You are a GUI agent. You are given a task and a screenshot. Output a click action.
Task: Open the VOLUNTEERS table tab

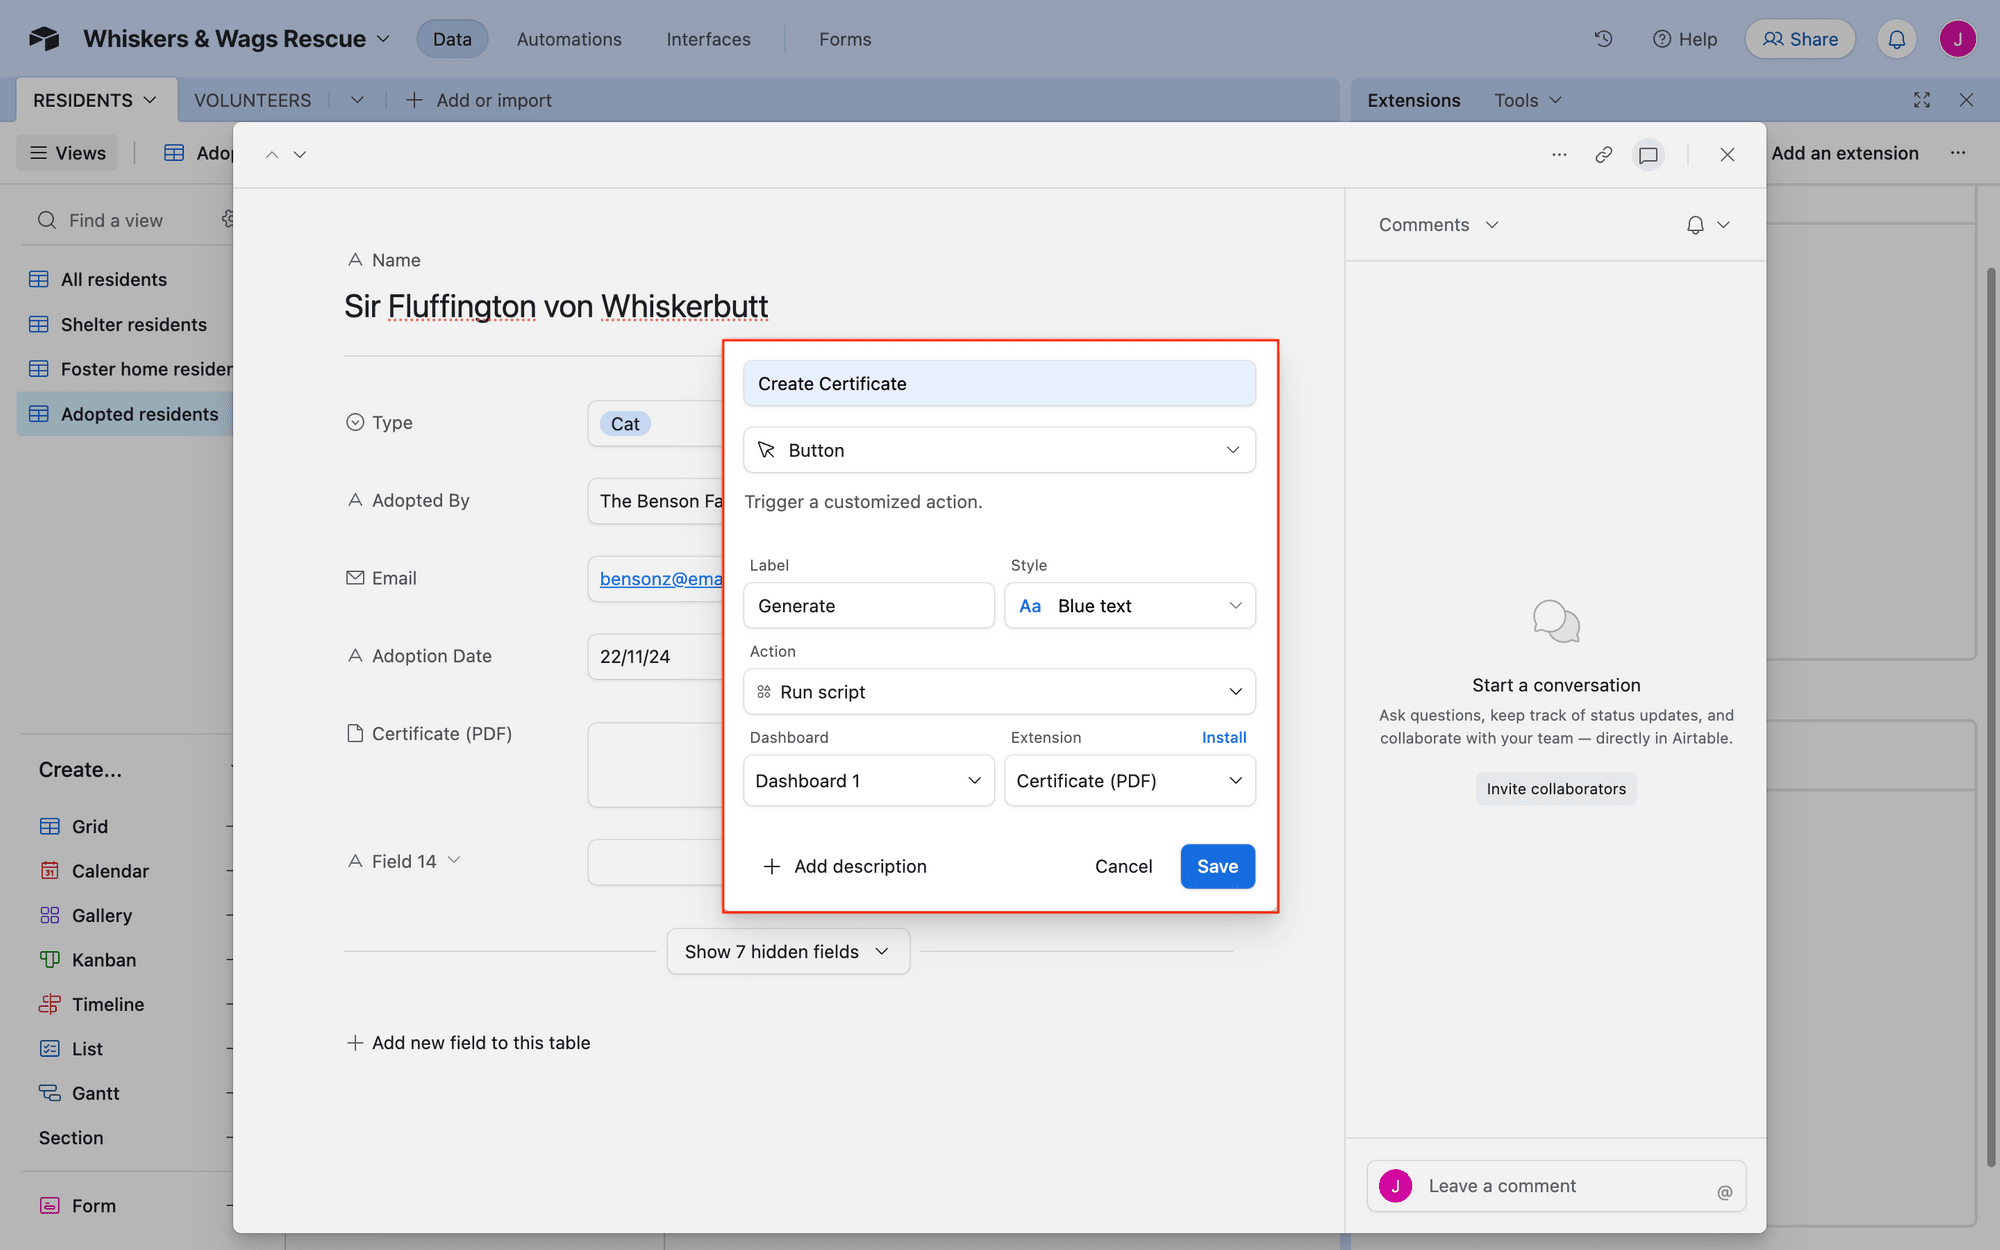click(252, 100)
